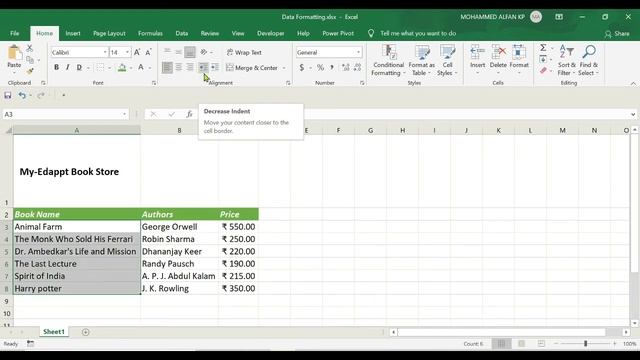Apply Accounting Number Format dollar icon
Viewport: 640px width, 360px height.
pos(302,67)
